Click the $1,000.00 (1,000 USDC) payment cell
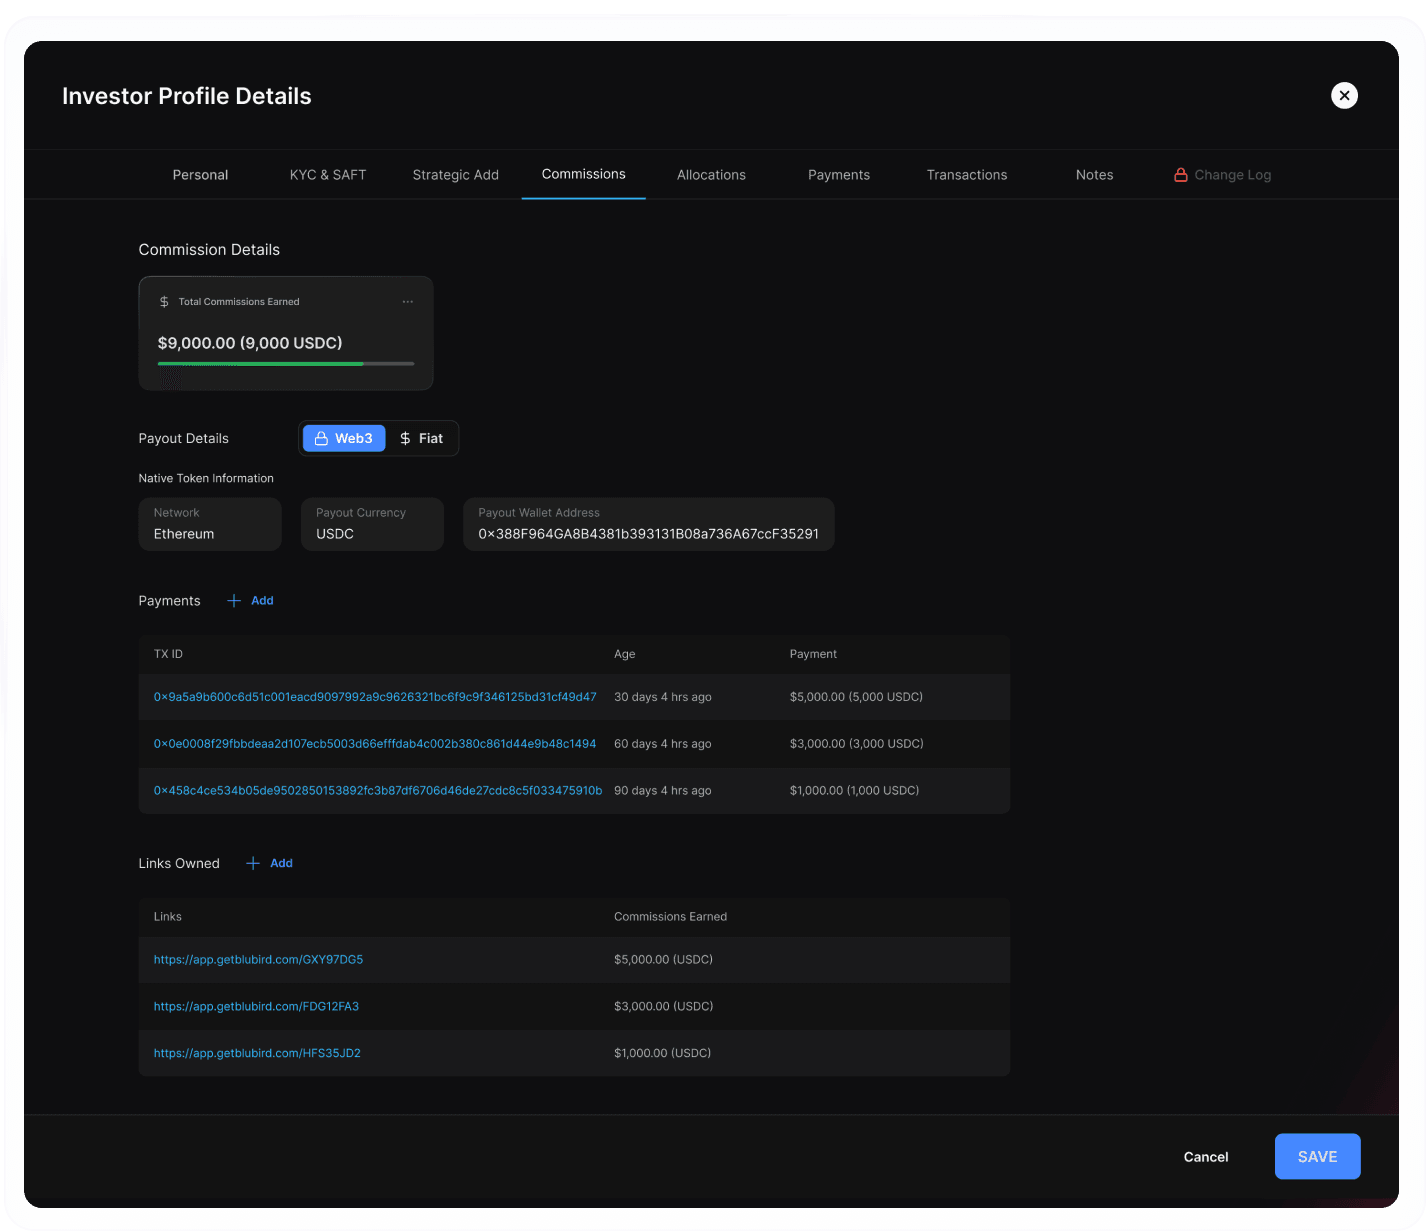The width and height of the screenshot is (1426, 1231). pos(855,791)
